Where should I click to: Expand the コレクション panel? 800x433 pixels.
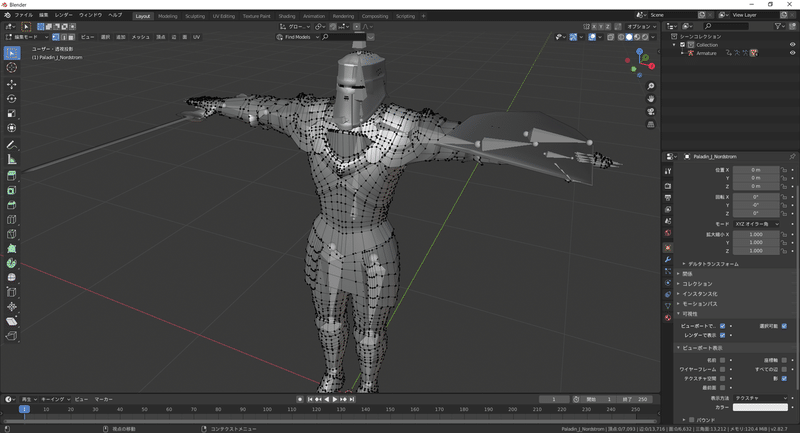click(x=697, y=284)
